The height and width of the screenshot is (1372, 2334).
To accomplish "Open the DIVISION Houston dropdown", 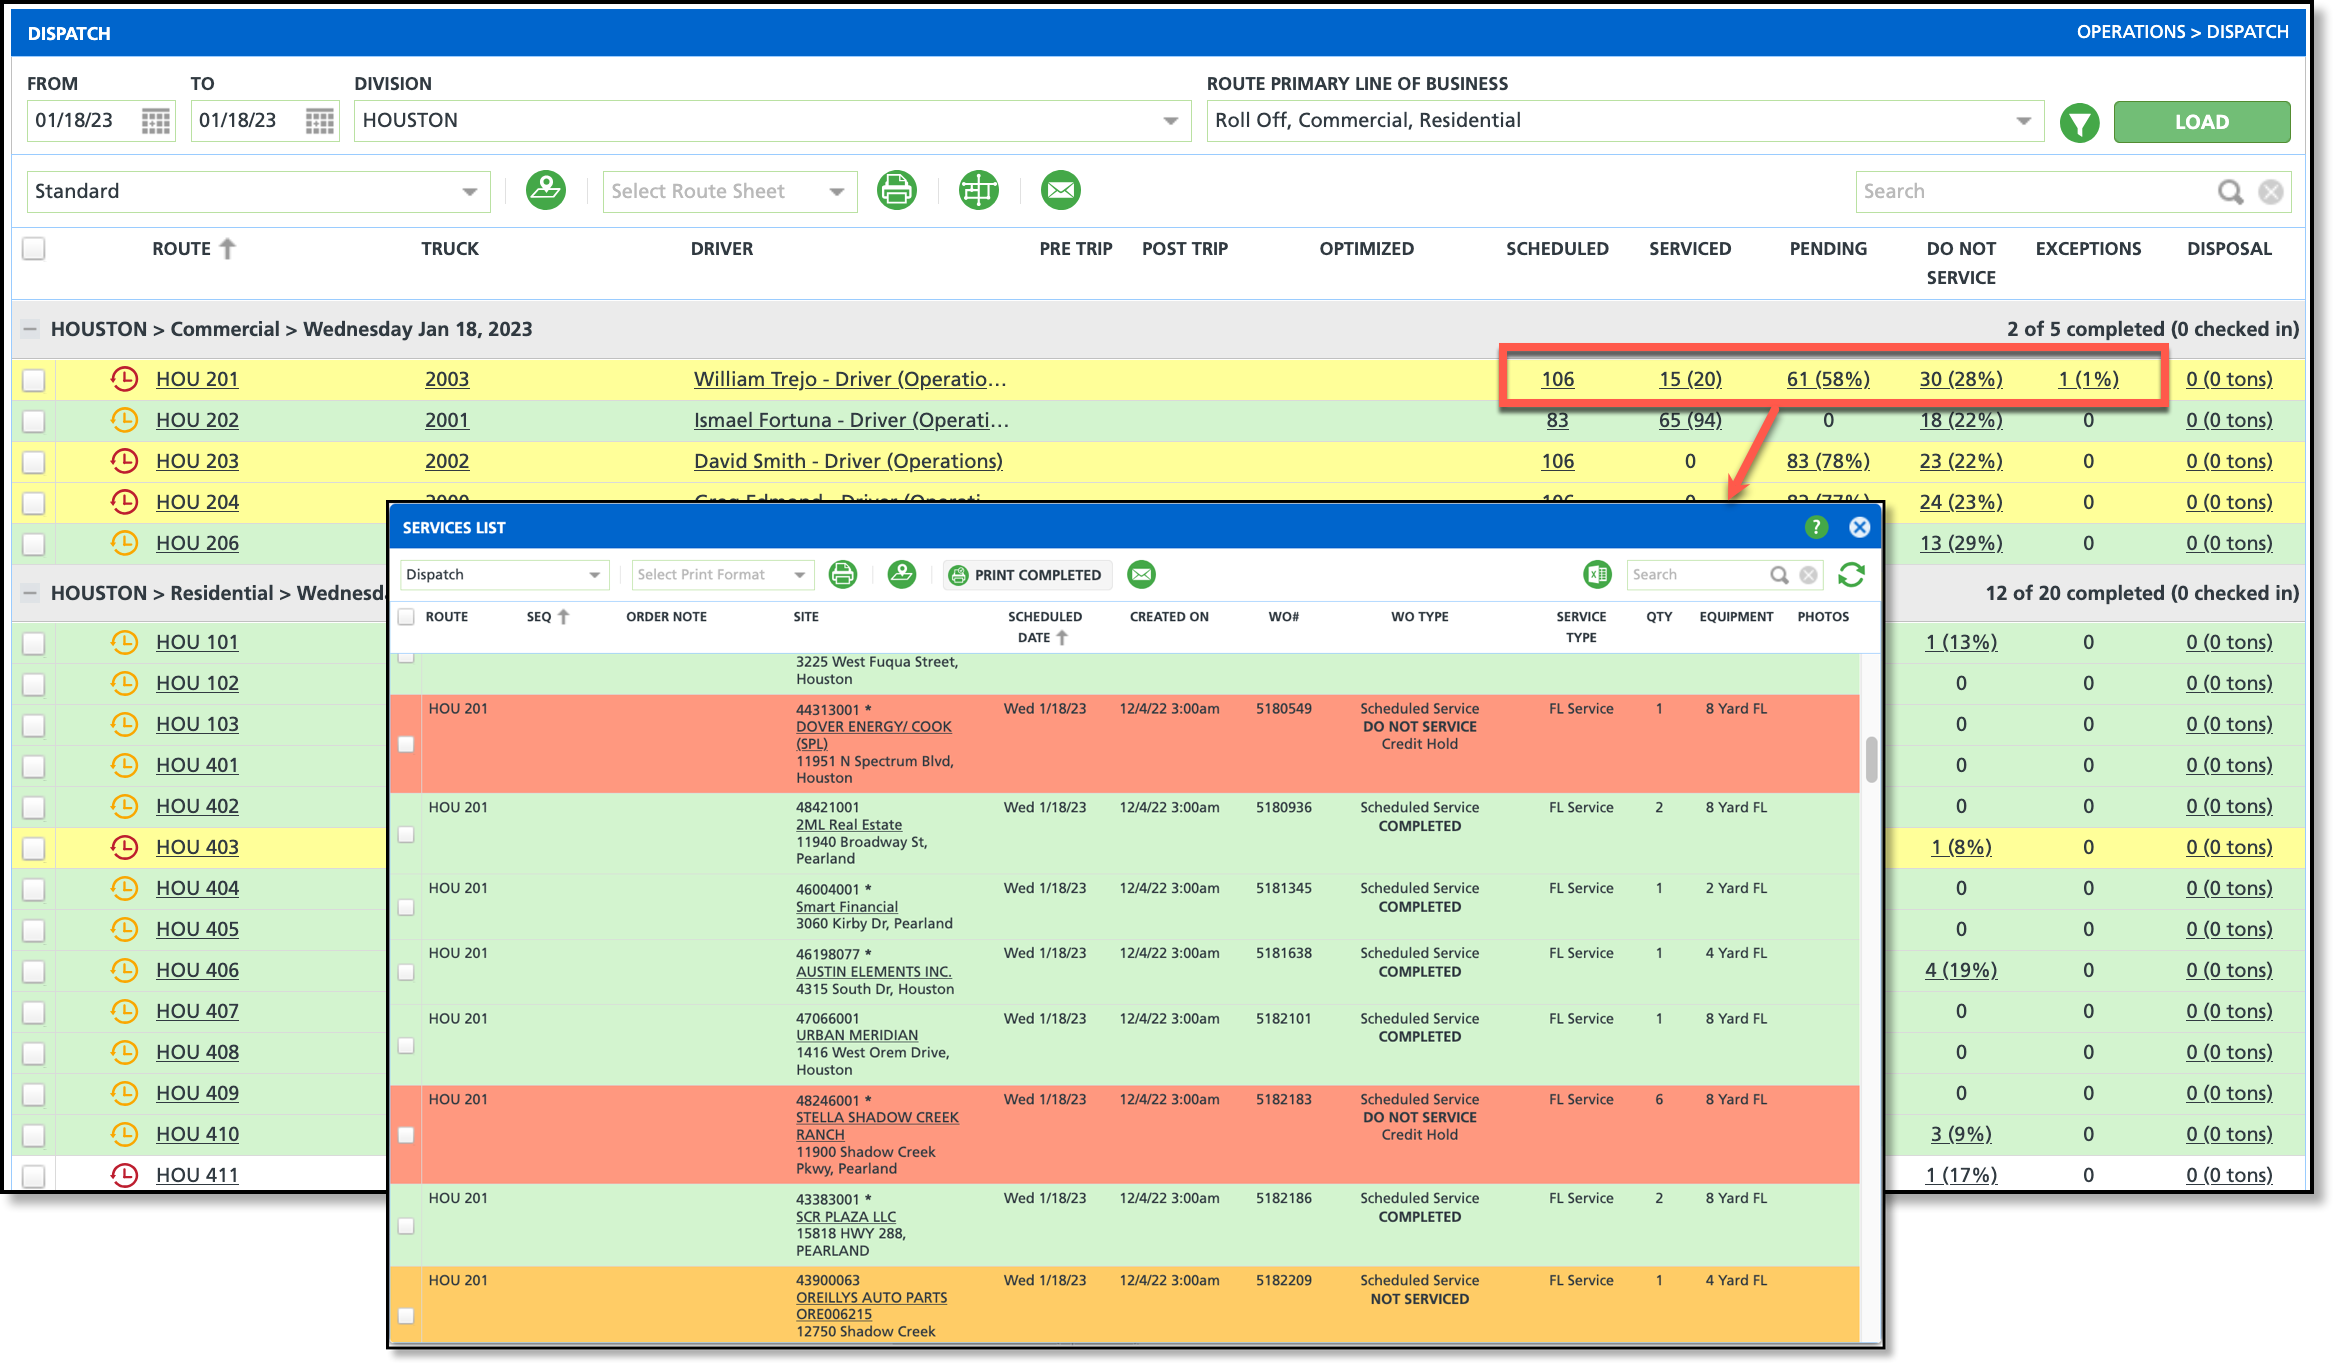I will point(1170,121).
